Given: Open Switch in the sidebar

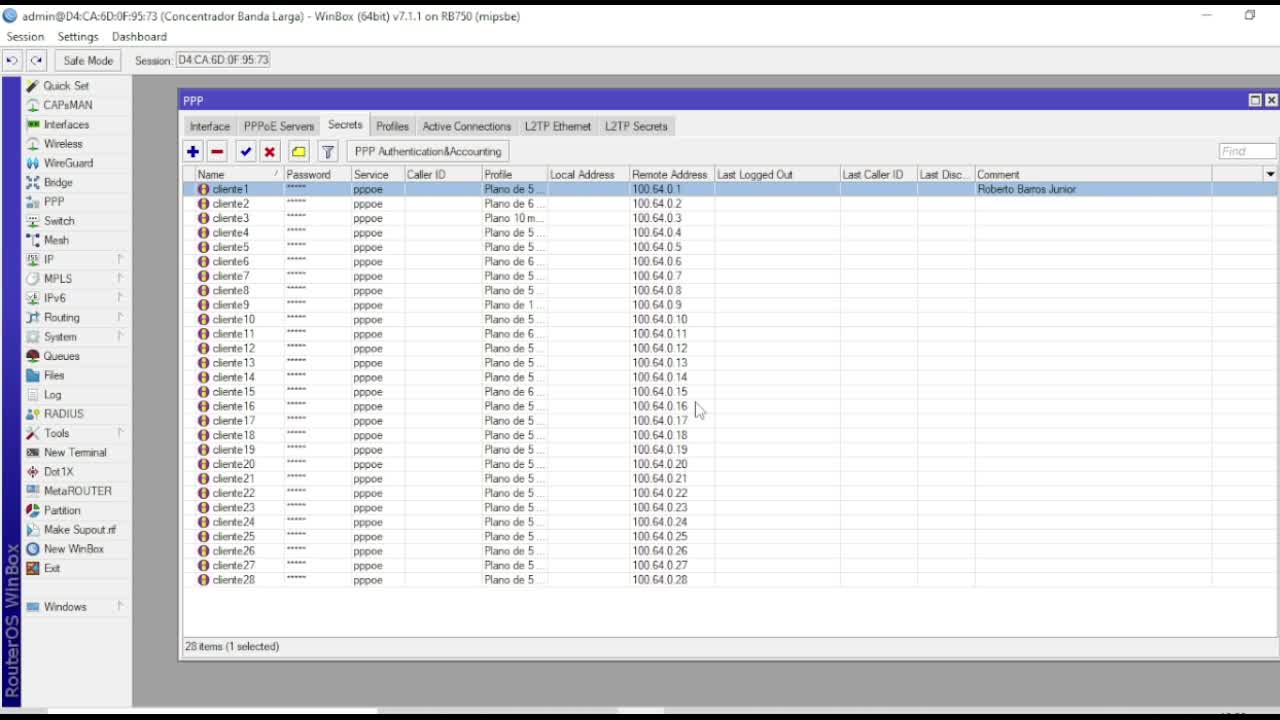Looking at the screenshot, I should (x=59, y=221).
